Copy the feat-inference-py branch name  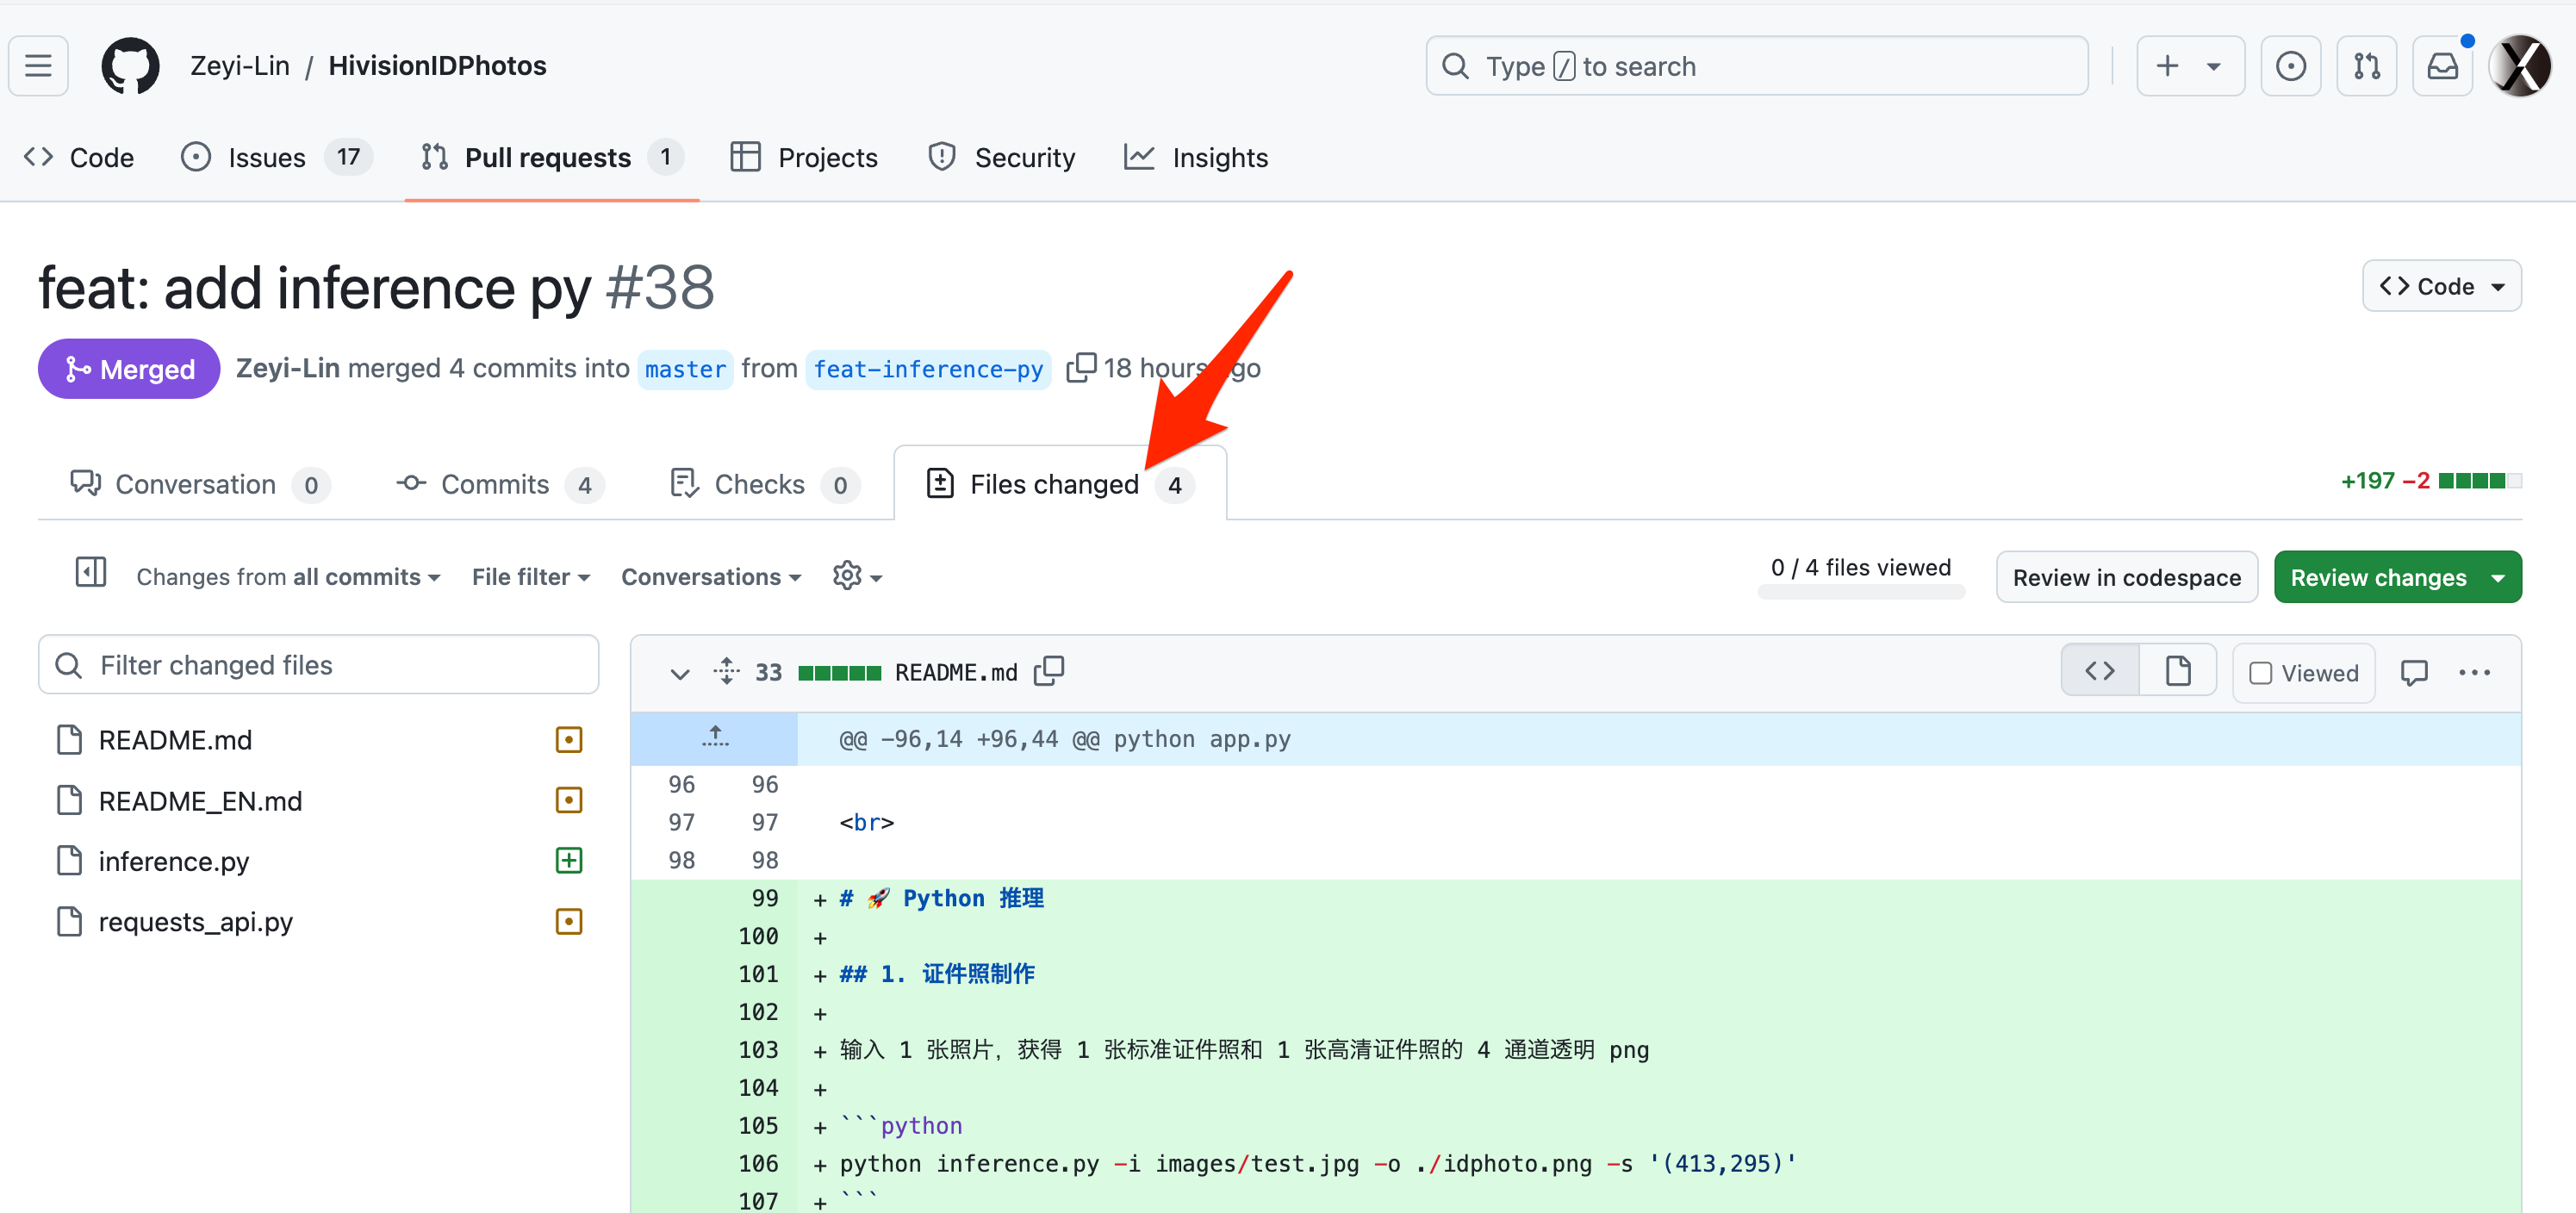[1080, 368]
